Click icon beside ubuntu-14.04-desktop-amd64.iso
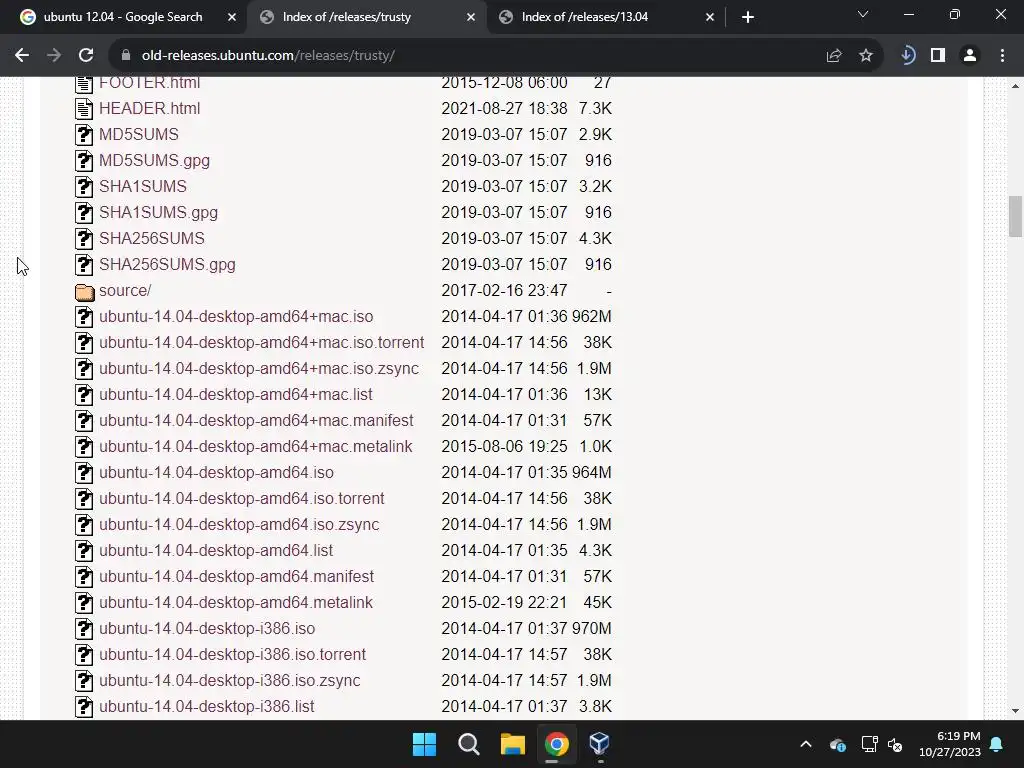The width and height of the screenshot is (1024, 768). point(84,473)
